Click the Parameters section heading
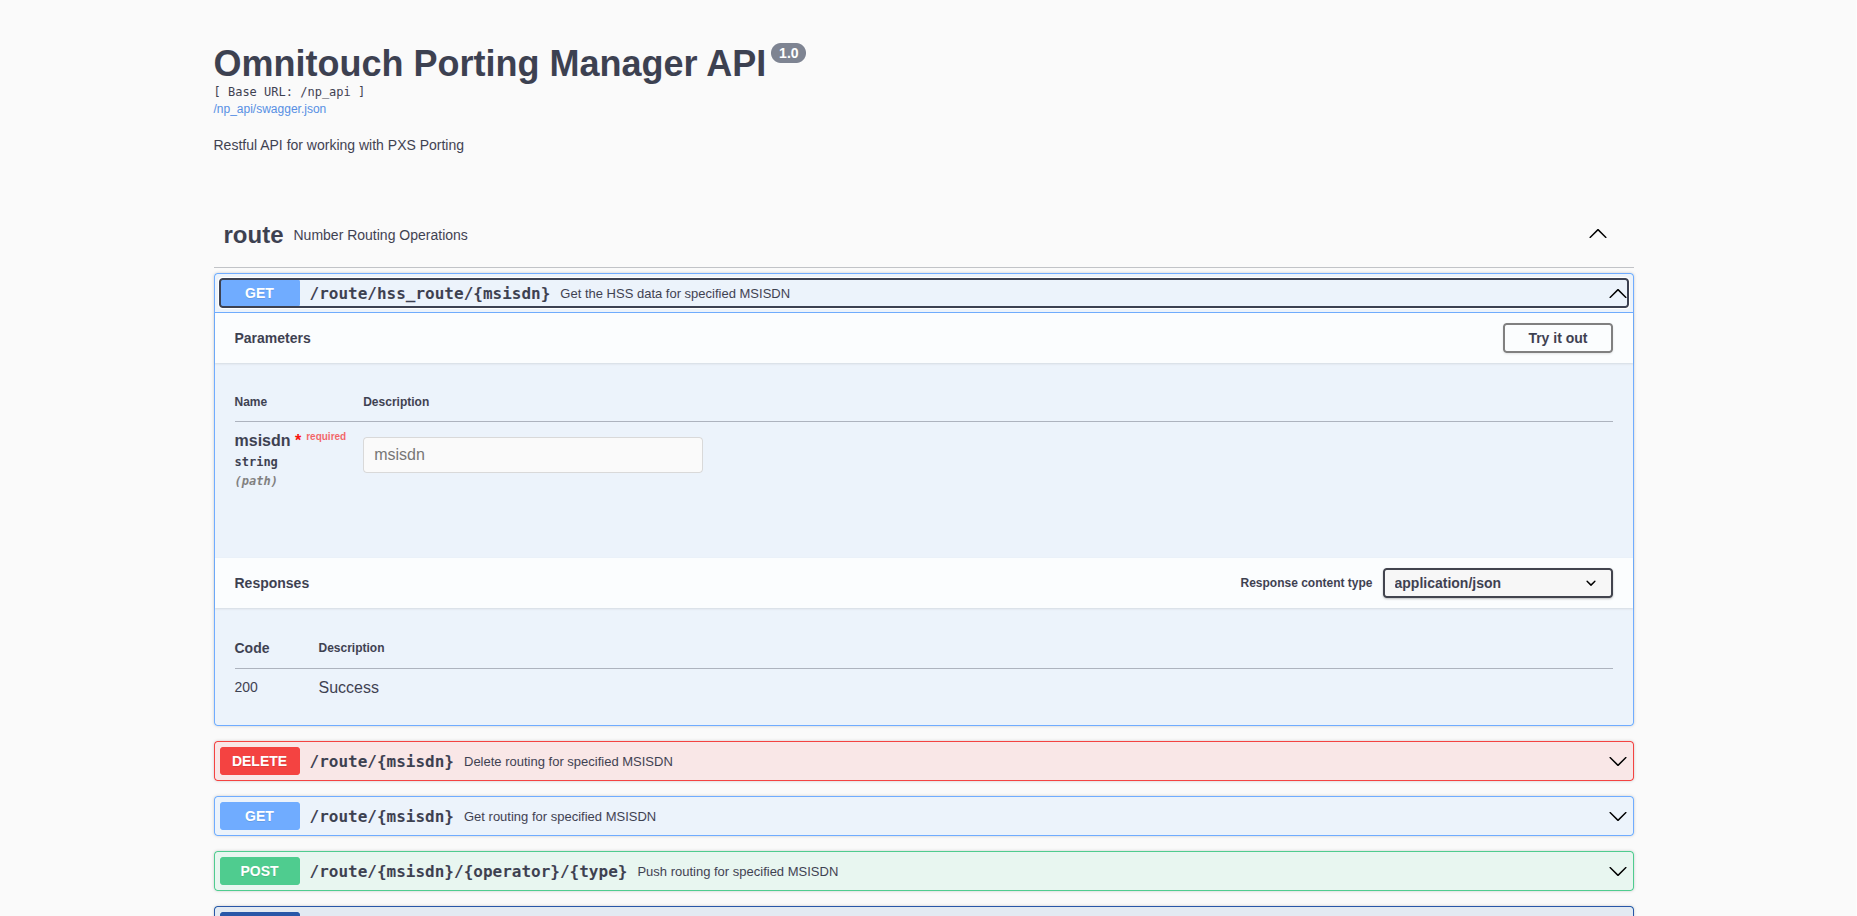 [x=273, y=338]
